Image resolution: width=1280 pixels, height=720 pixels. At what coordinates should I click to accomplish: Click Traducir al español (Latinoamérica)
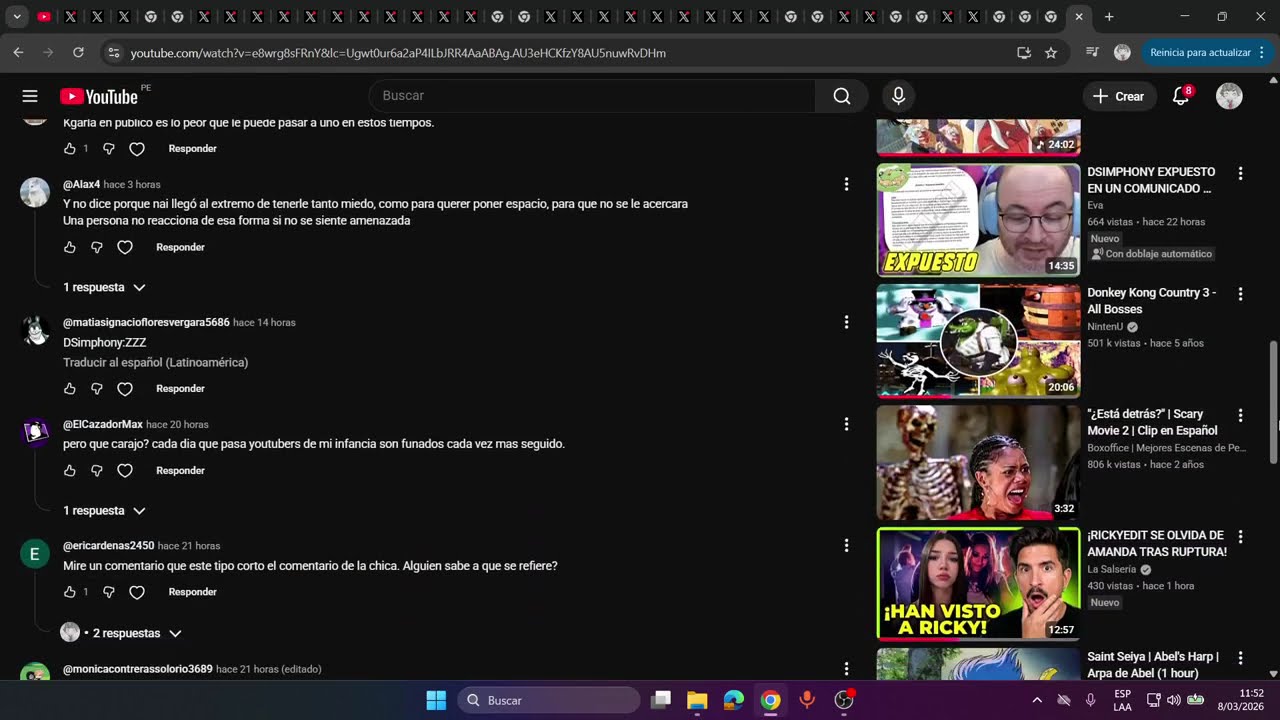[x=155, y=362]
